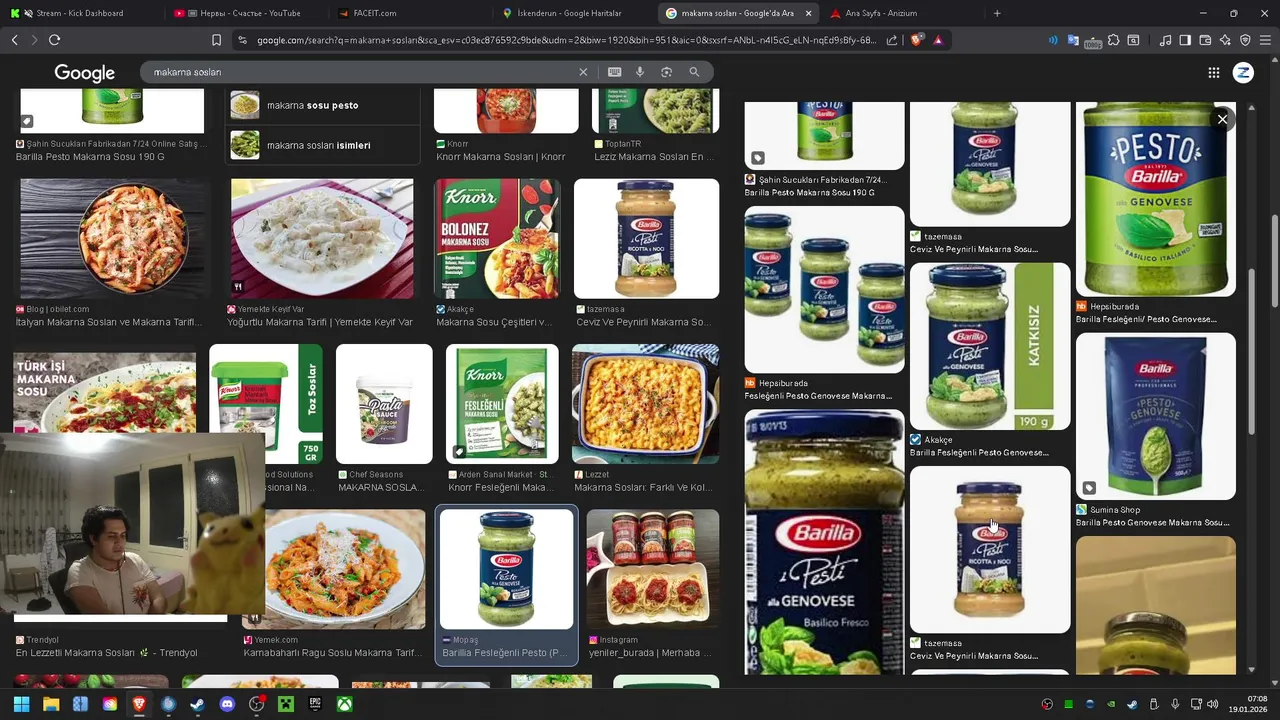Open Akakçe Katkısız Barilla pesto image

click(990, 347)
